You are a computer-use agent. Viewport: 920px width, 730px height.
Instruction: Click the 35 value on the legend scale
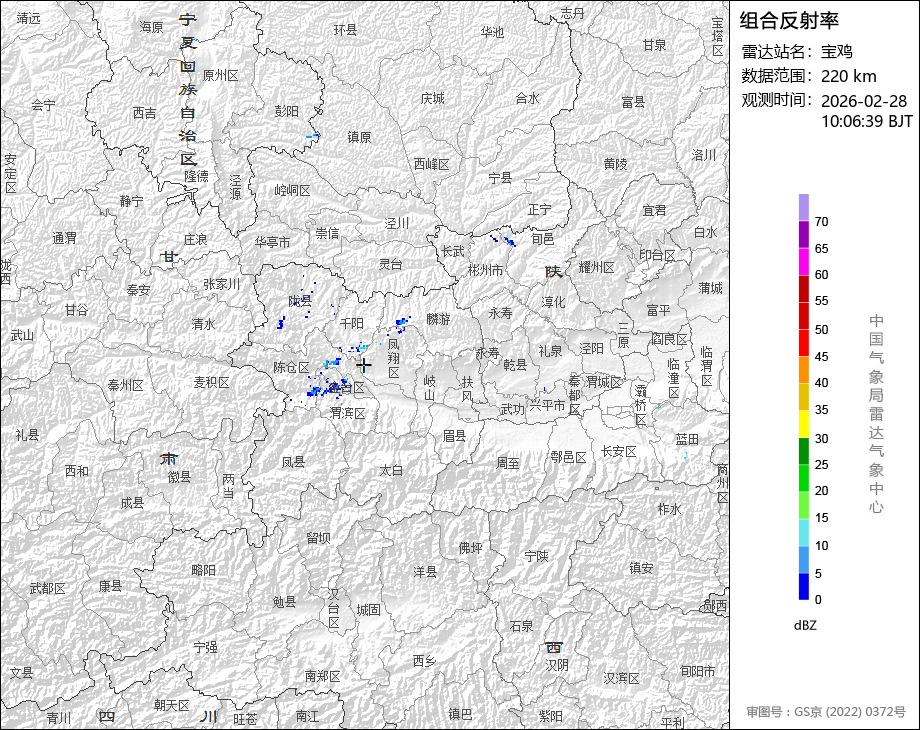tap(821, 410)
